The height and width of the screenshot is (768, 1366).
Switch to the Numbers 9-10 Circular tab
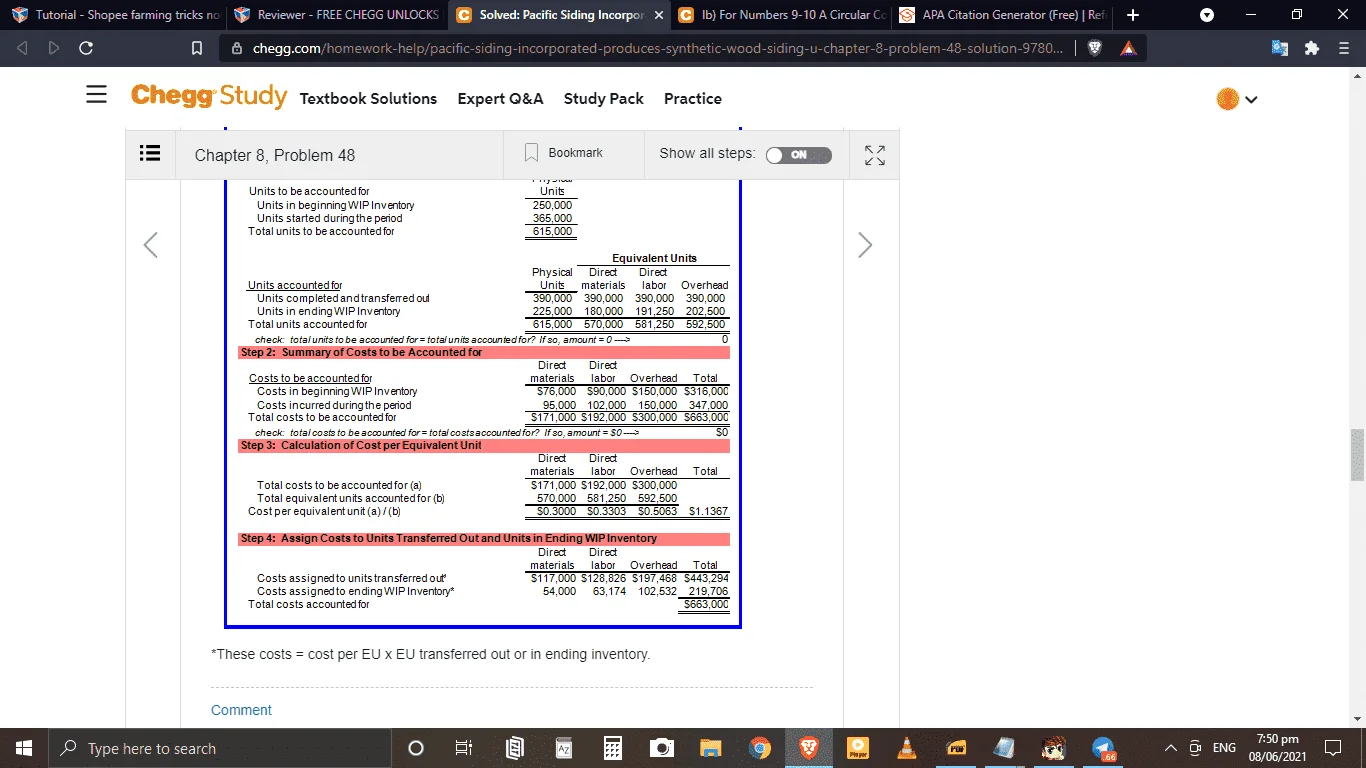pyautogui.click(x=782, y=15)
